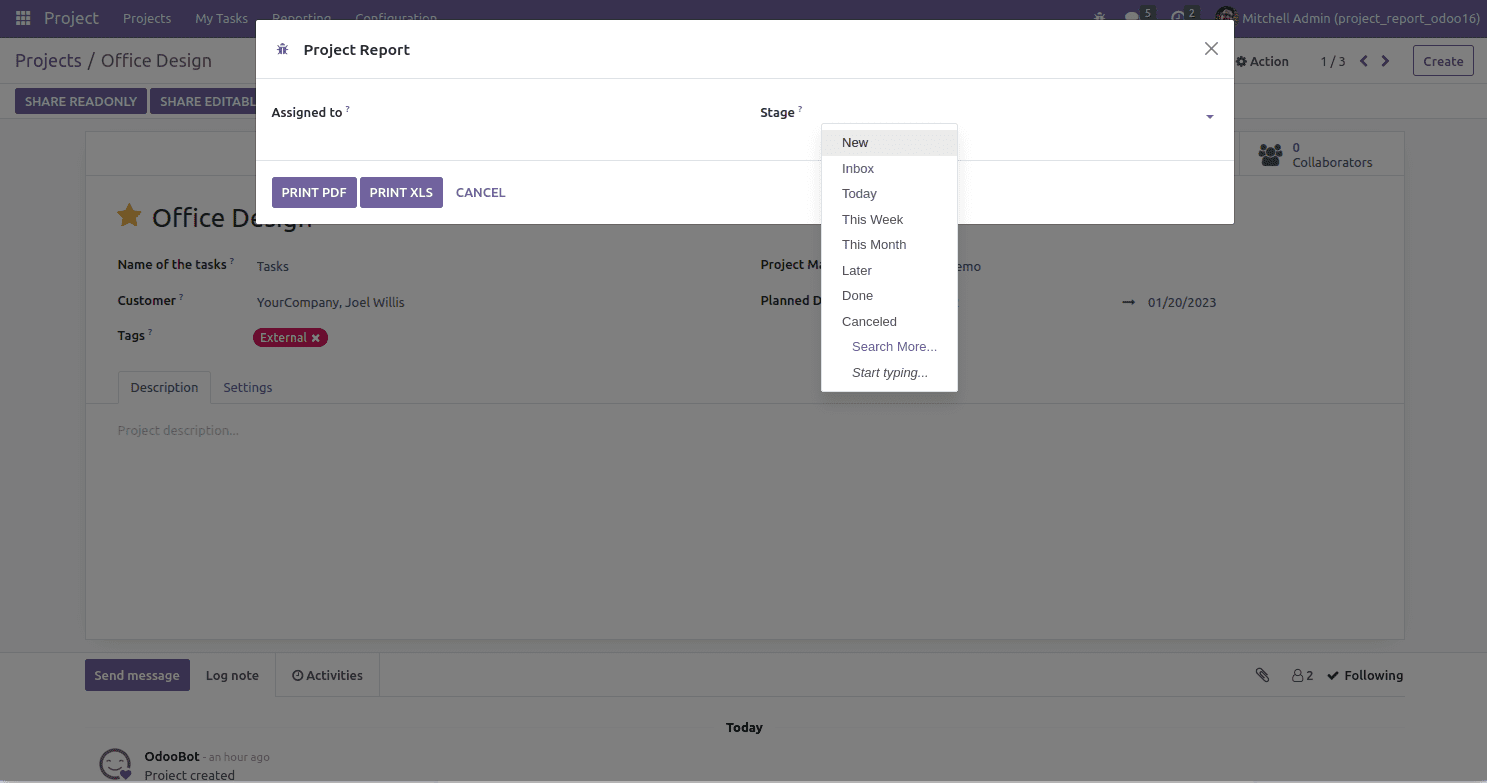Toggle the Following button
The height and width of the screenshot is (783, 1487).
coord(1365,675)
